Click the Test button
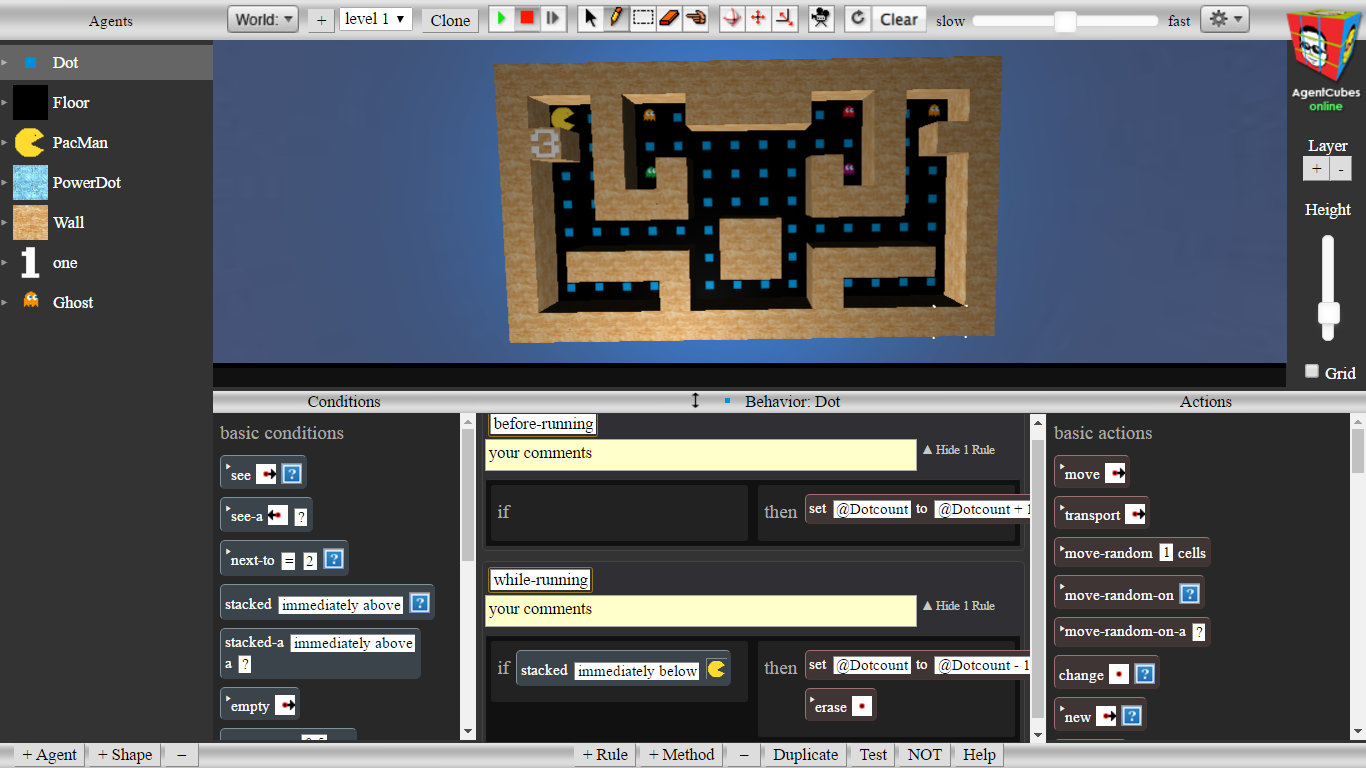The image size is (1366, 768). point(873,755)
